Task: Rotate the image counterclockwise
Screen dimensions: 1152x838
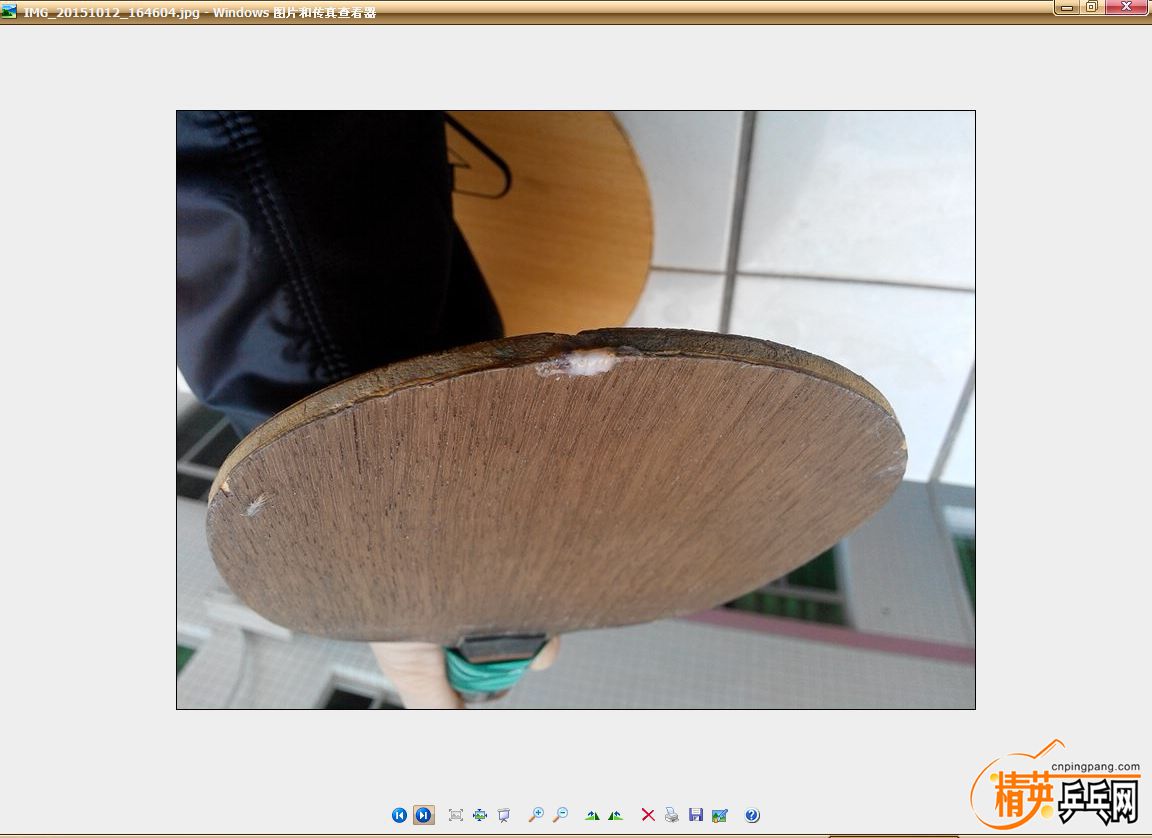Action: tap(616, 814)
